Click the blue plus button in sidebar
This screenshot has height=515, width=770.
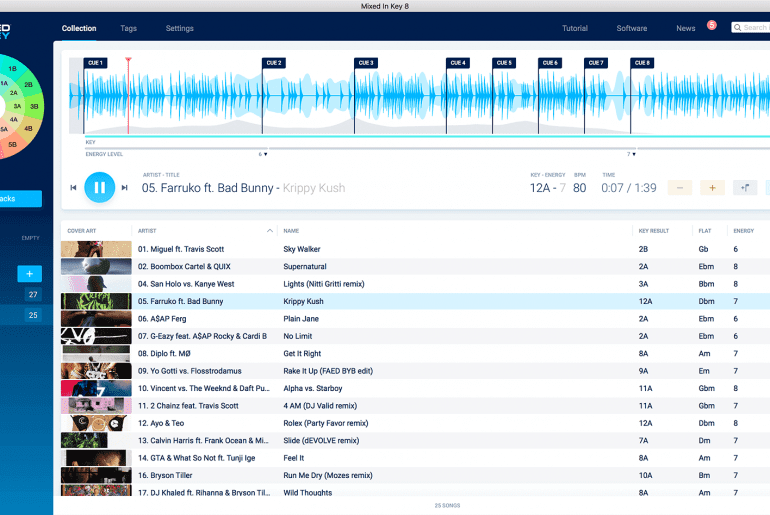tap(29, 274)
